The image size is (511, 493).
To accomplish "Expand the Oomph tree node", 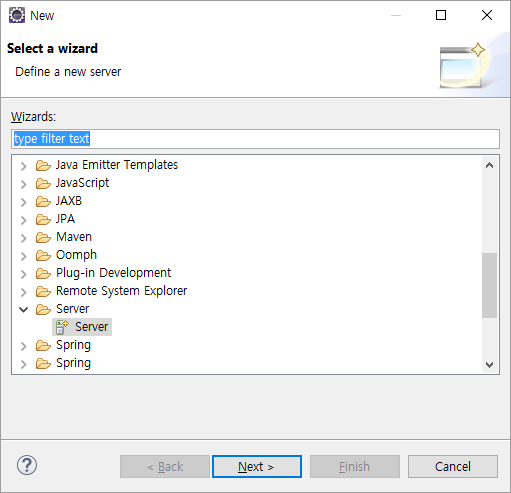I will [24, 256].
